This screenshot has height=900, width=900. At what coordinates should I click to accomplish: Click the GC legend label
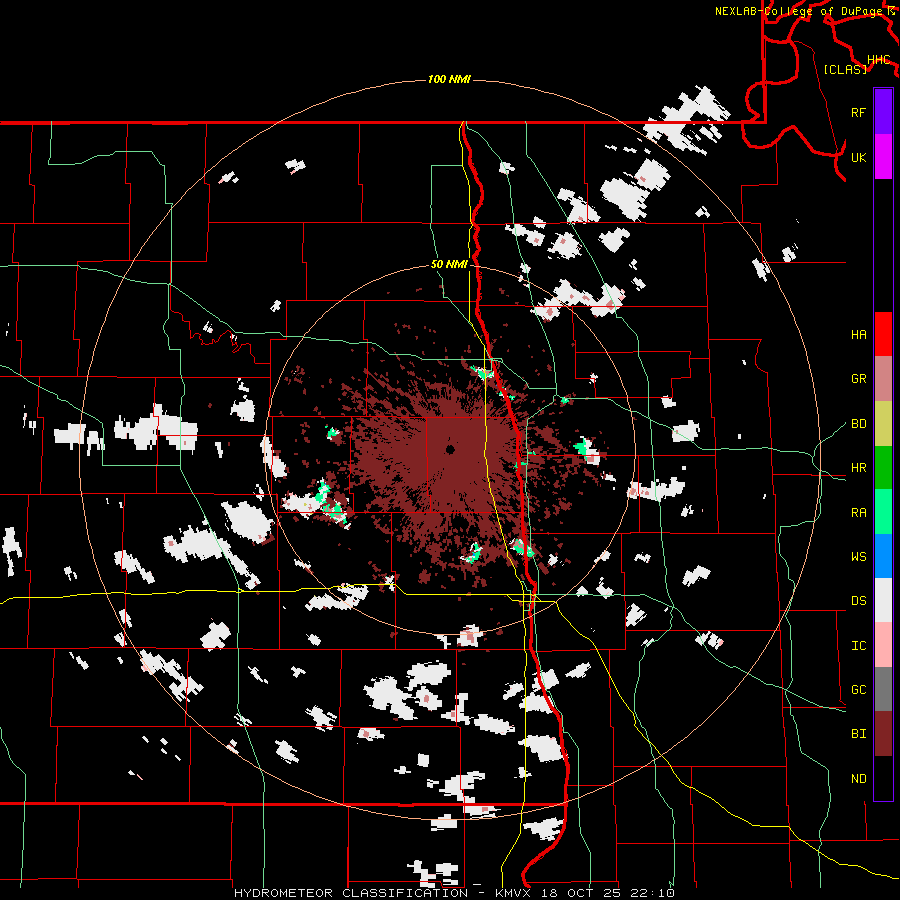(x=858, y=690)
